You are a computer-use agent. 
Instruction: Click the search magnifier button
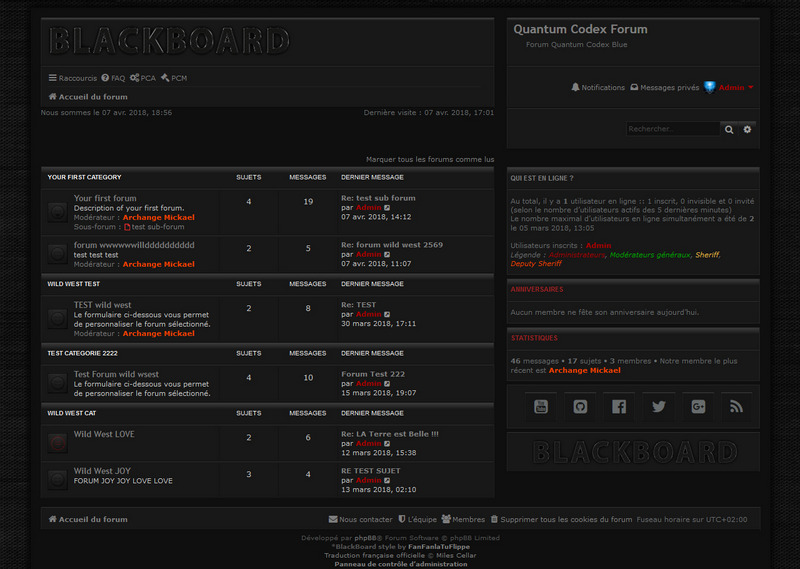[729, 129]
